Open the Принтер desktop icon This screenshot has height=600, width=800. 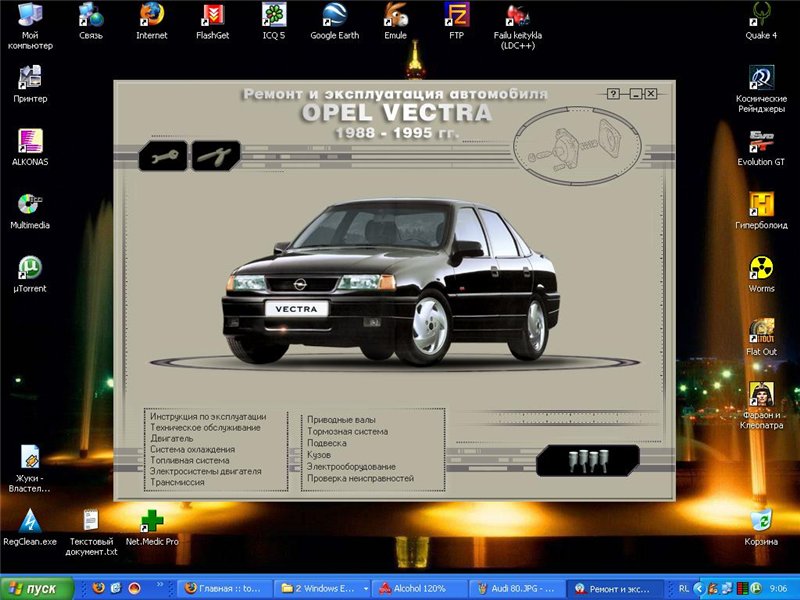tap(30, 84)
